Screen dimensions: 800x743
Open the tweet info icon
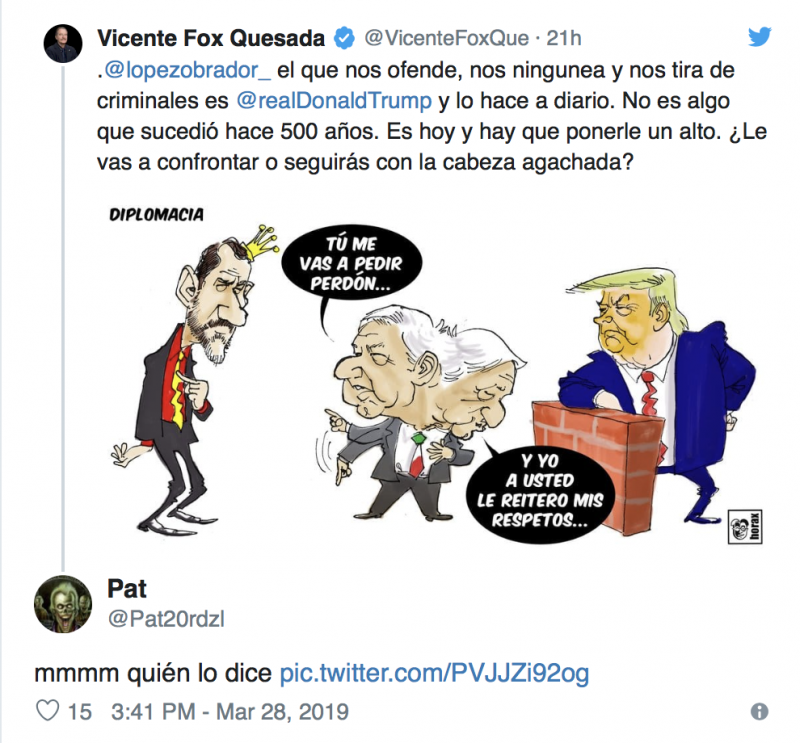click(759, 711)
